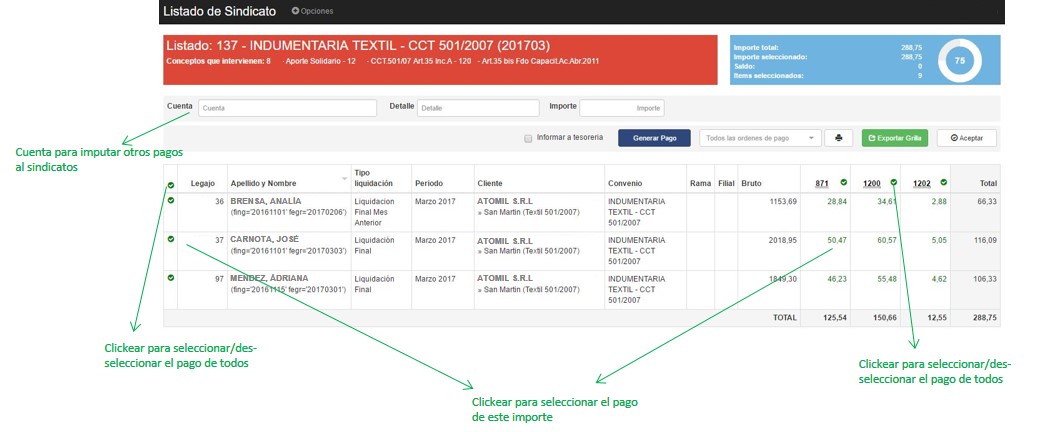Toggle row check for Mendez, Adriana
The height and width of the screenshot is (432, 1045).
(x=170, y=277)
